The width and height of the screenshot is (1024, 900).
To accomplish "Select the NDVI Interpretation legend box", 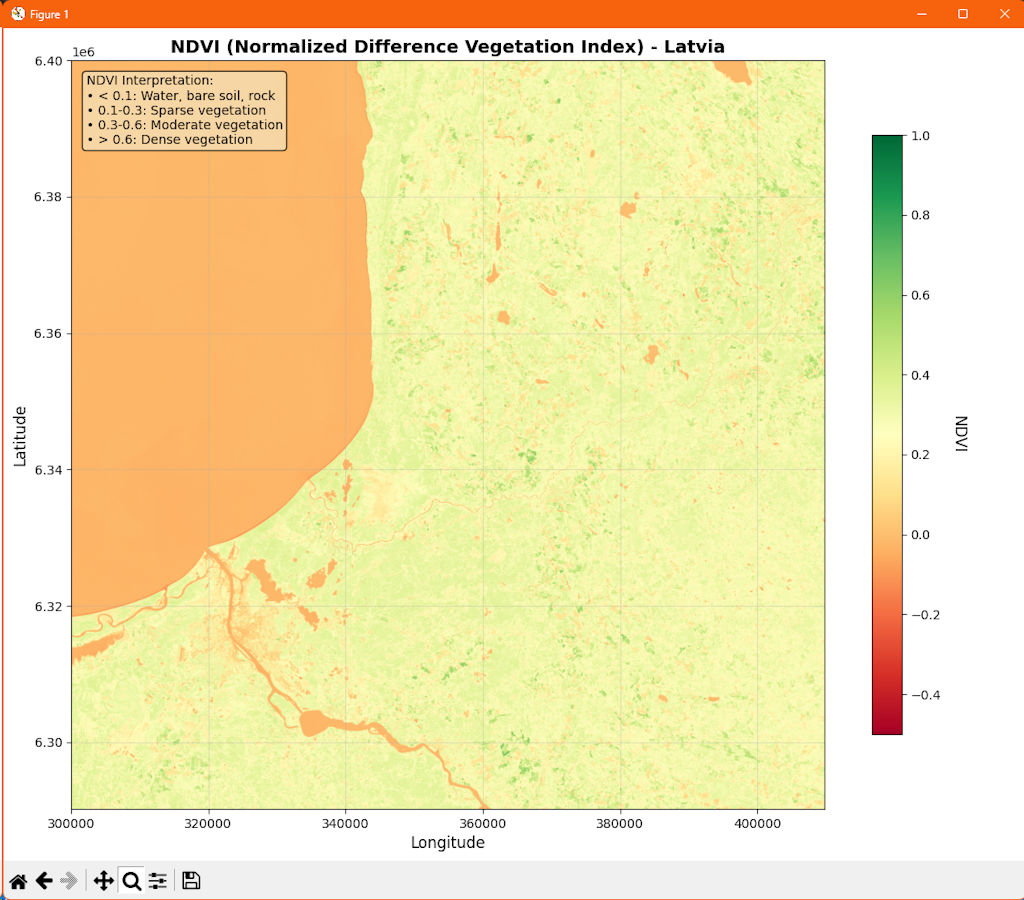I will coord(184,110).
